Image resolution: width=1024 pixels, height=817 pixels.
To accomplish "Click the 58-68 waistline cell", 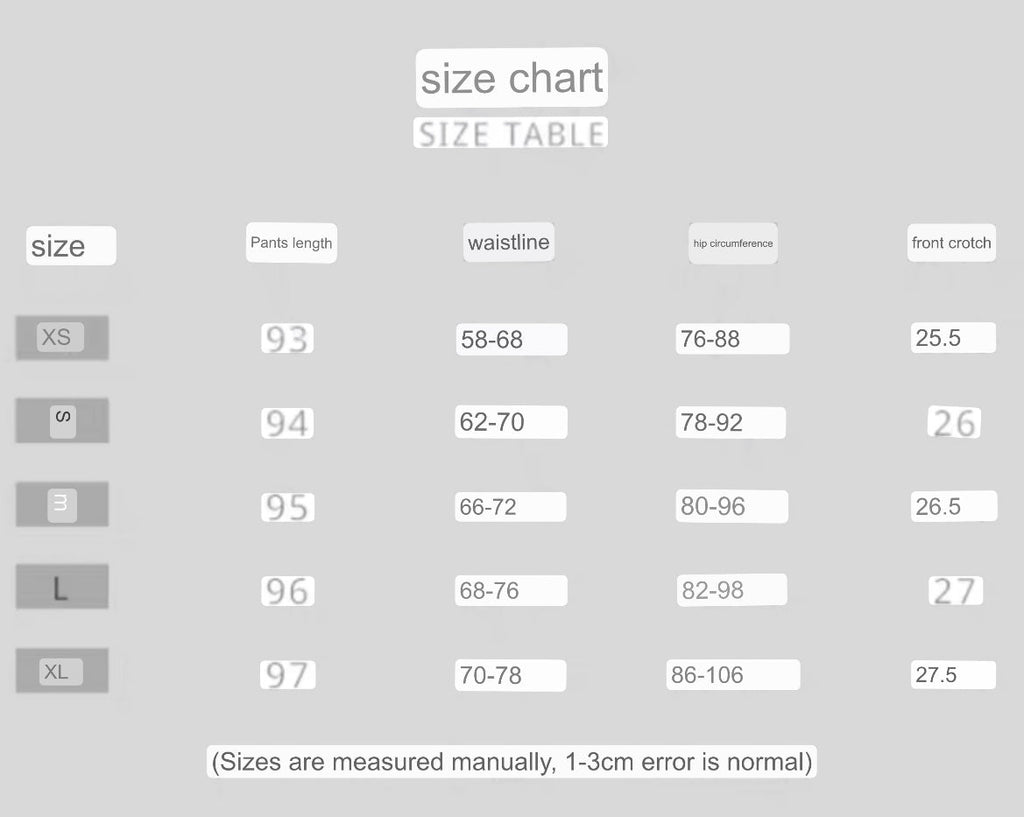I will 511,340.
